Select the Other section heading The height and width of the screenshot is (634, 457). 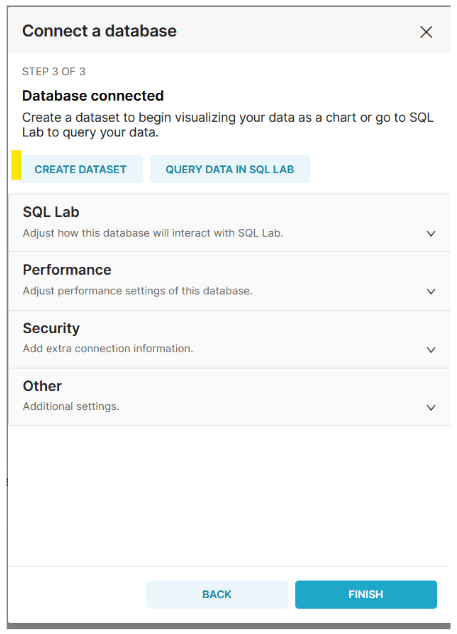tap(42, 386)
